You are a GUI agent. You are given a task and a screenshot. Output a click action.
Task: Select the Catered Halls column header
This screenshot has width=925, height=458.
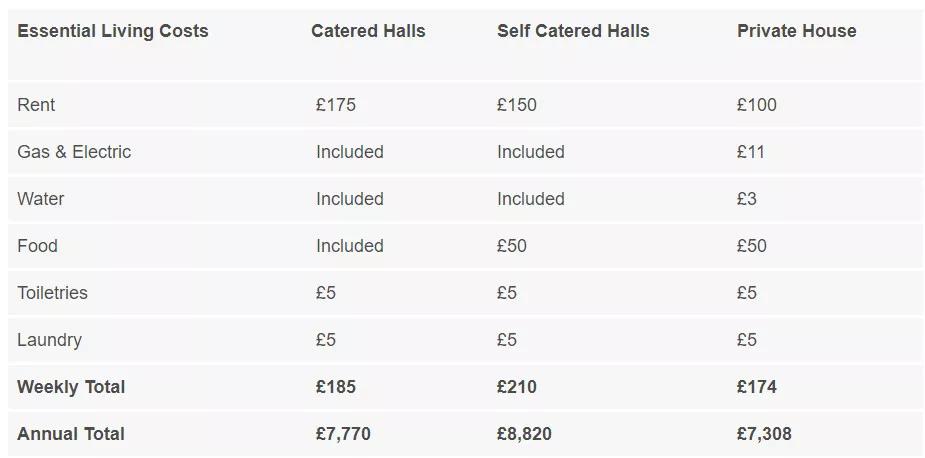[x=368, y=31]
